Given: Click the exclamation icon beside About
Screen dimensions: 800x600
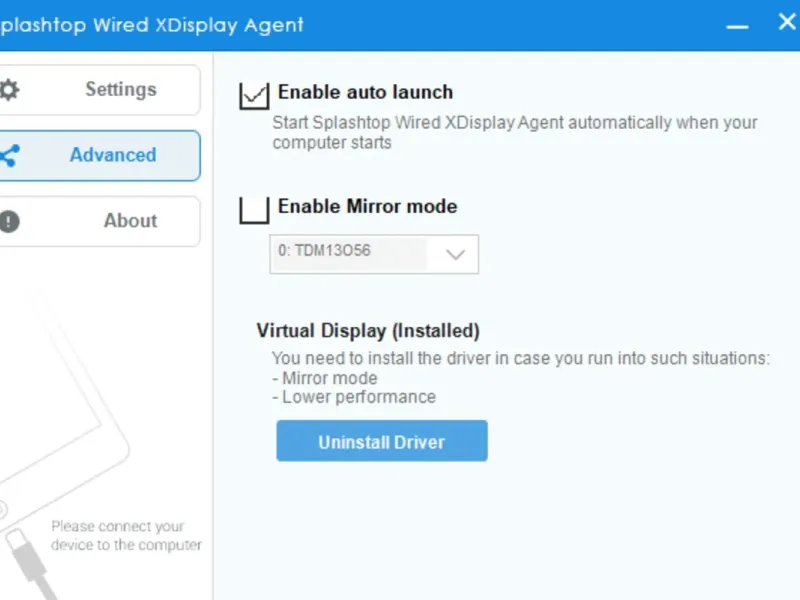Looking at the screenshot, I should (9, 221).
